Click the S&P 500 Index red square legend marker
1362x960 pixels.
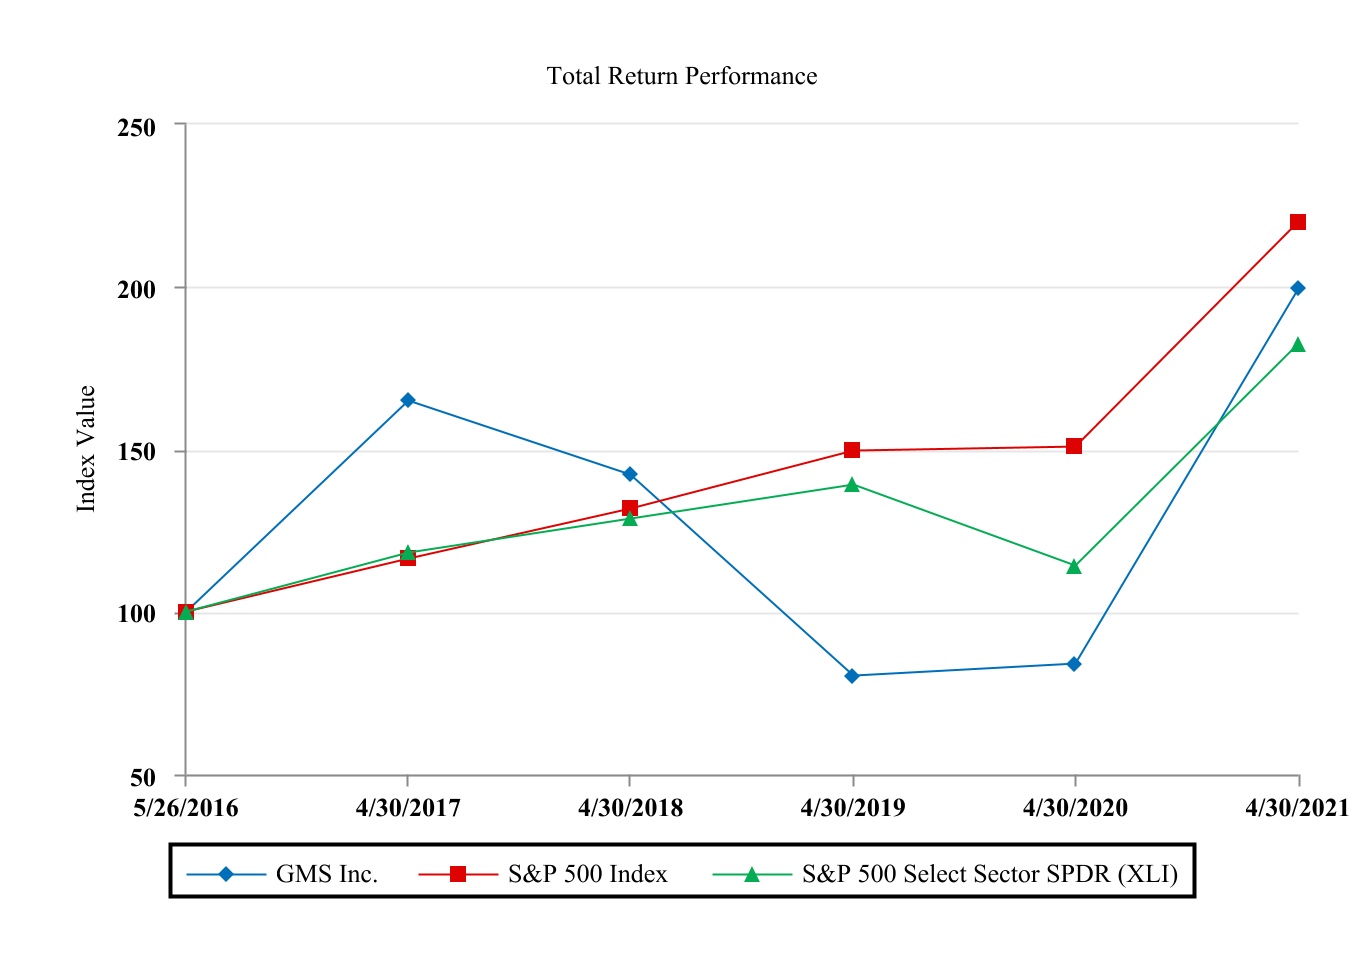pos(458,874)
